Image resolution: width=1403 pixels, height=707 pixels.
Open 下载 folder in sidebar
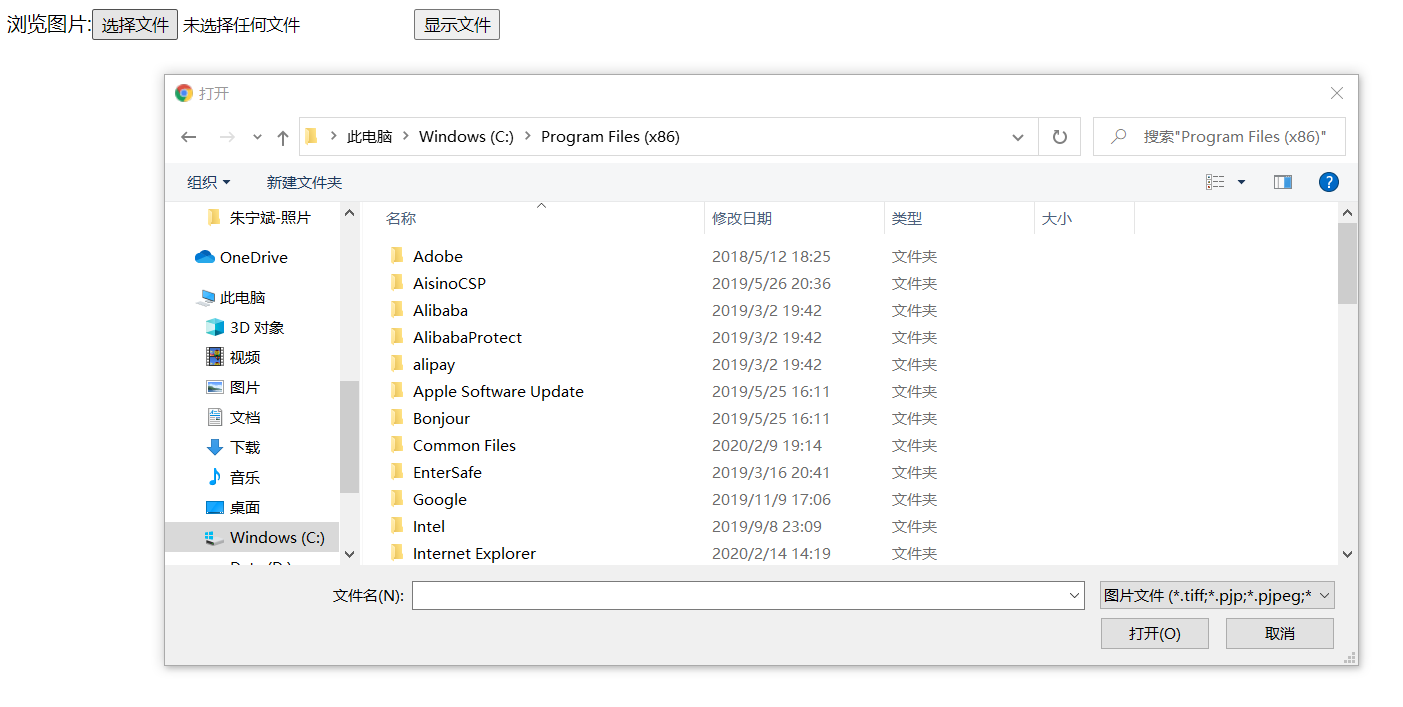(233, 447)
